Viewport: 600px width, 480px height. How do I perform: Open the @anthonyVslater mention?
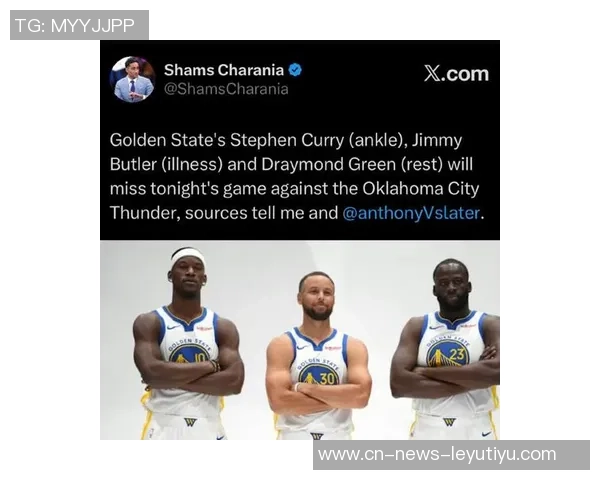411,213
